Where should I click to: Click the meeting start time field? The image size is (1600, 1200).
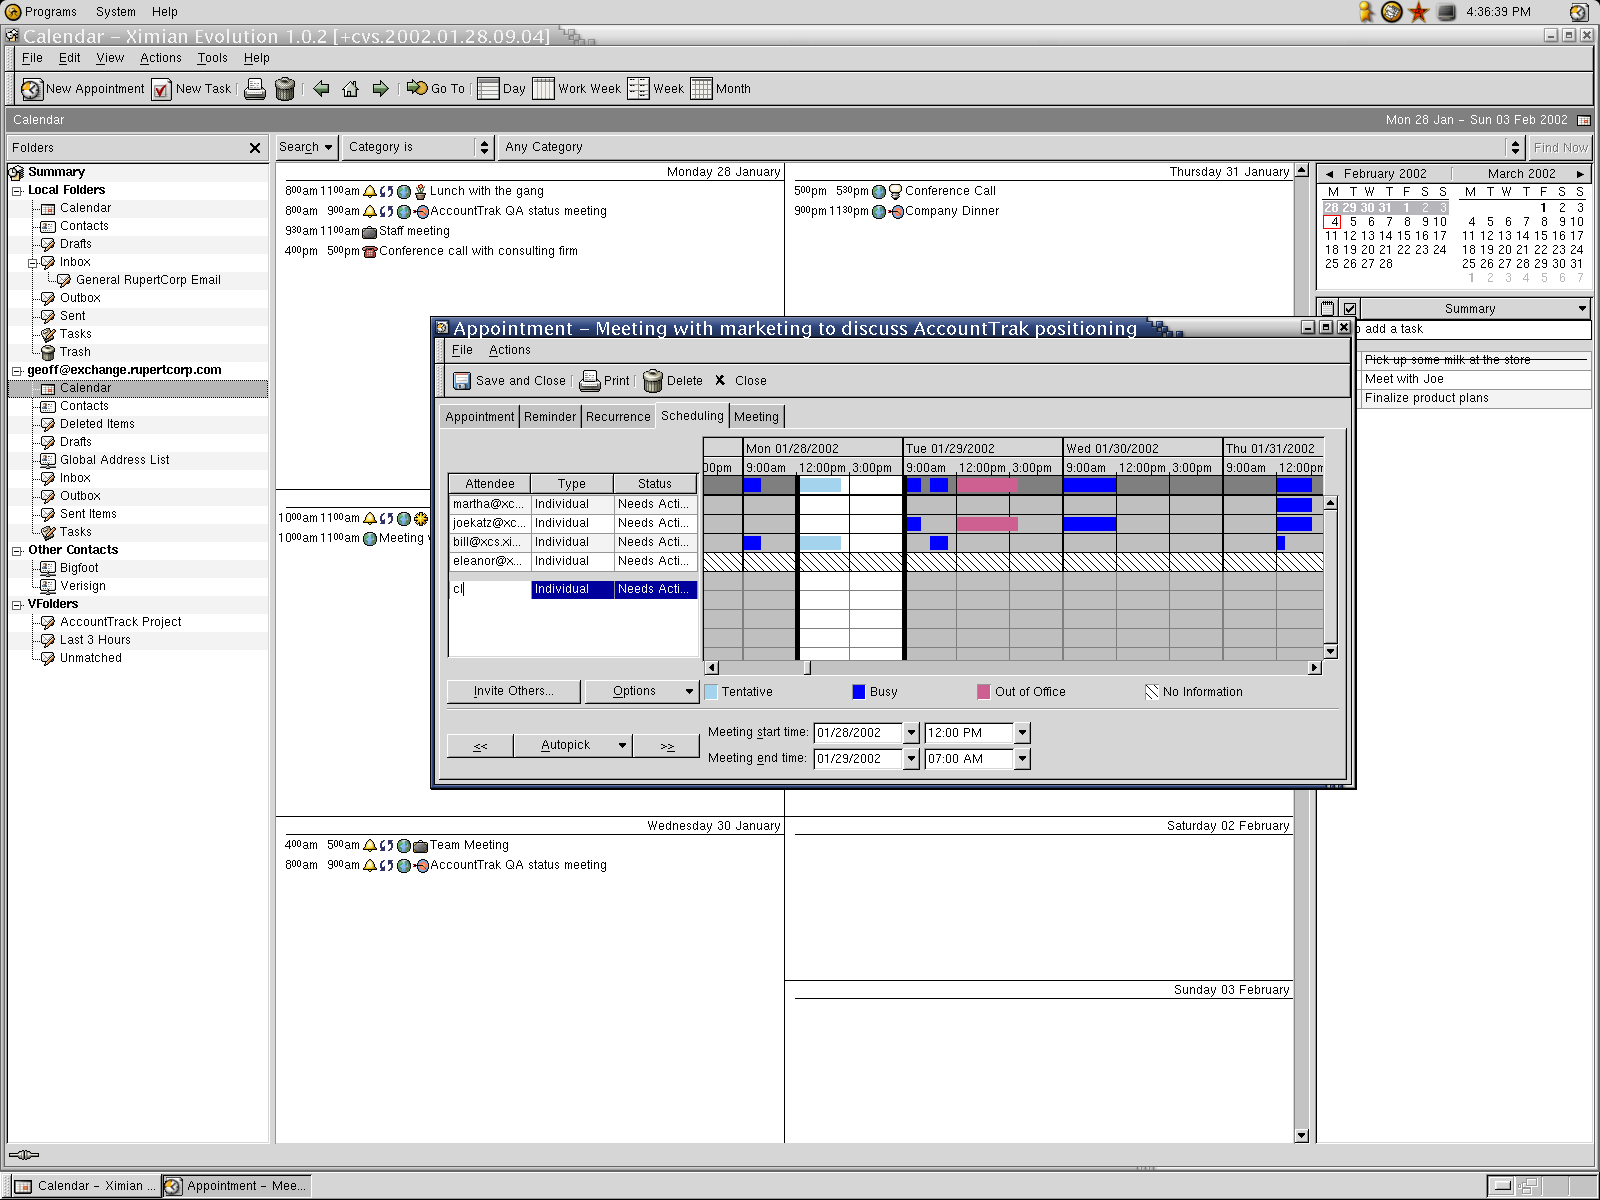[x=969, y=733]
